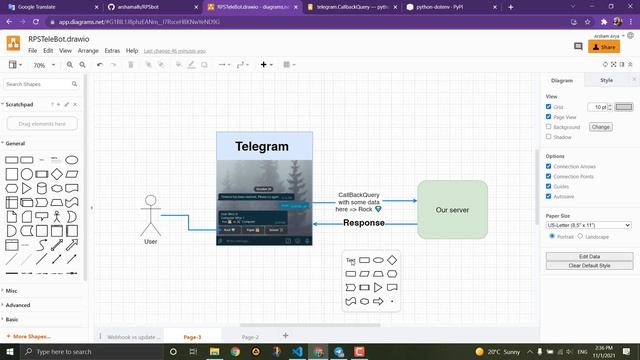Pick the arrow shape in the popup shape picker
The height and width of the screenshot is (360, 640).
point(378,301)
